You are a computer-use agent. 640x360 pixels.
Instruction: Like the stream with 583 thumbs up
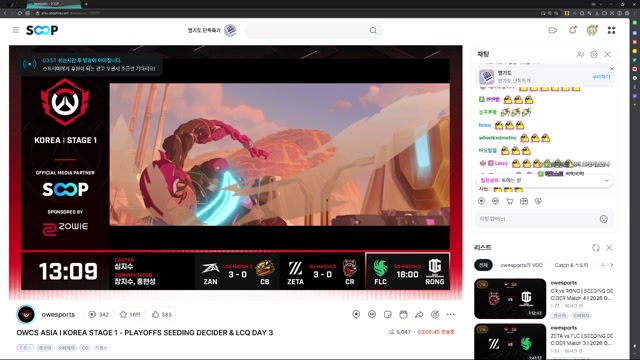tap(162, 314)
